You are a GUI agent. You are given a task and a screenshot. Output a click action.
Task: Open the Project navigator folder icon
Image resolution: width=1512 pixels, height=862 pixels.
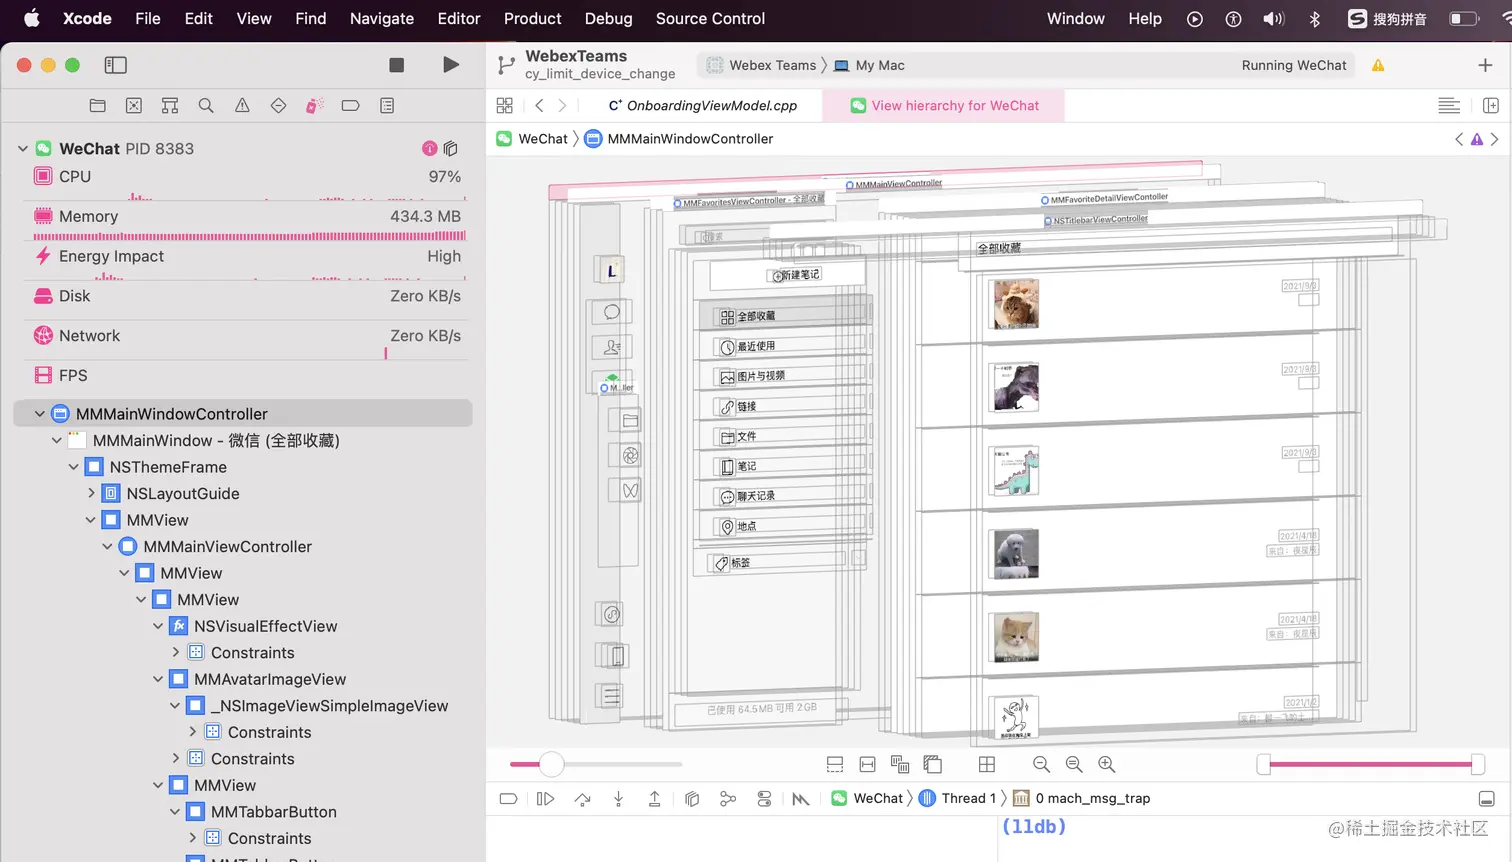97,105
